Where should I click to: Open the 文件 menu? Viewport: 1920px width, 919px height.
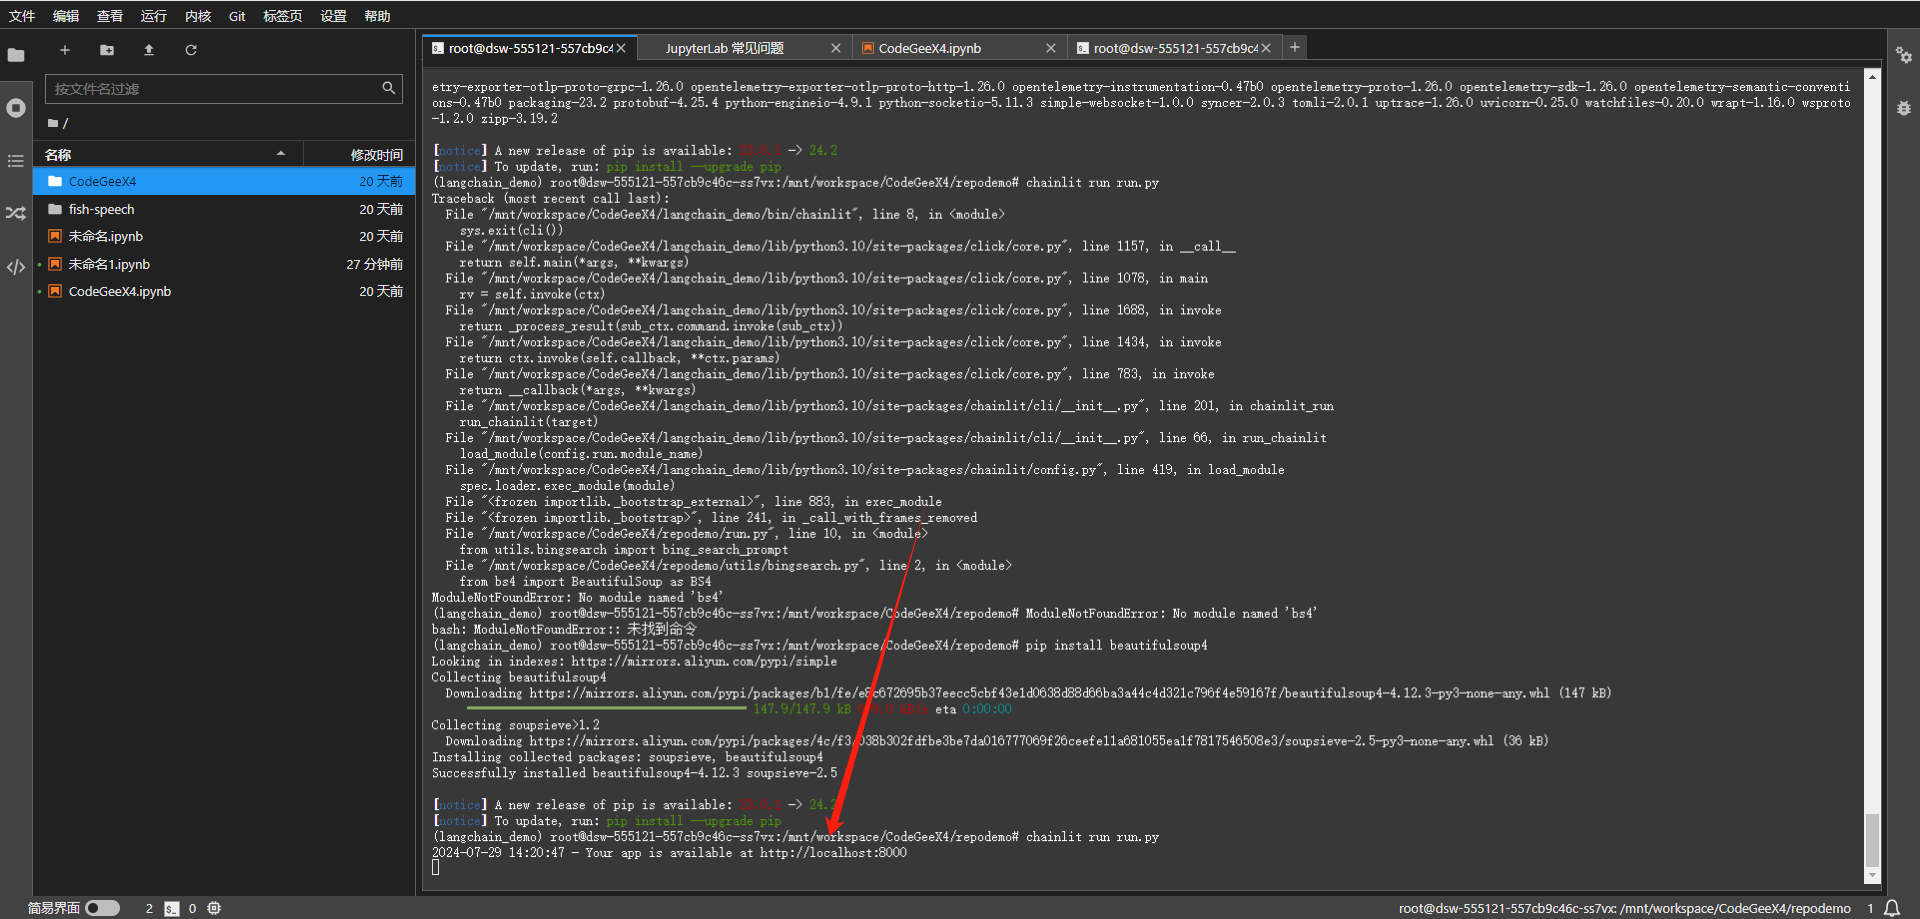[x=22, y=16]
